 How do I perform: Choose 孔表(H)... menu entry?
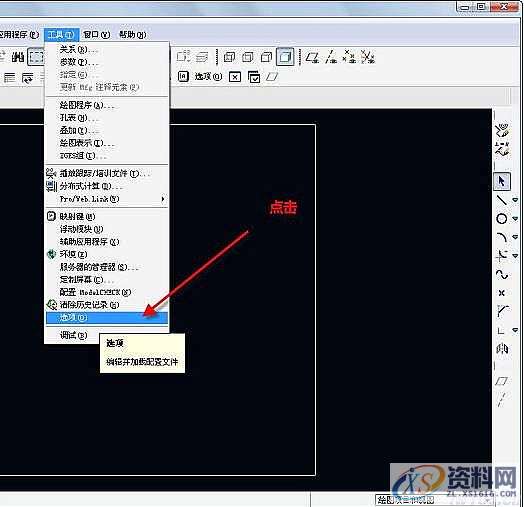coord(107,118)
